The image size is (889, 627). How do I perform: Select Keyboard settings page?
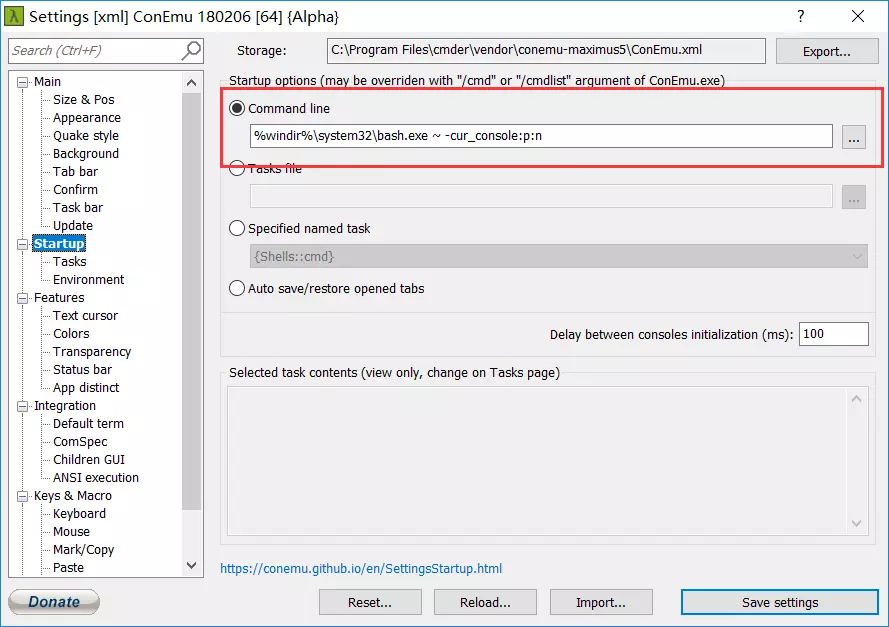(x=79, y=514)
